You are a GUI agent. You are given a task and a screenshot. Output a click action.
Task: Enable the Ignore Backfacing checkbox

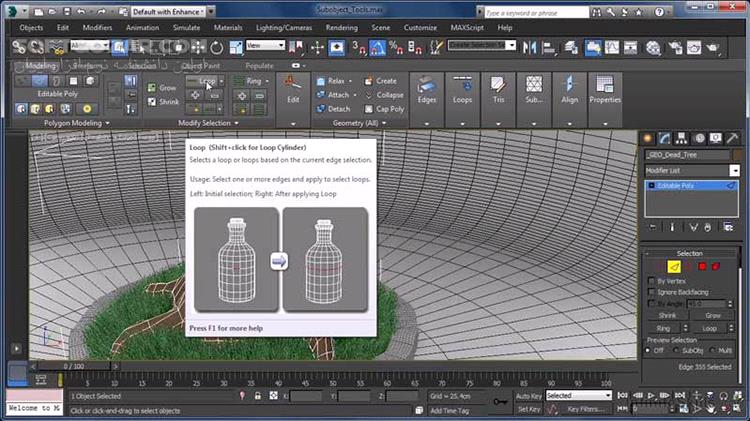[x=651, y=292]
